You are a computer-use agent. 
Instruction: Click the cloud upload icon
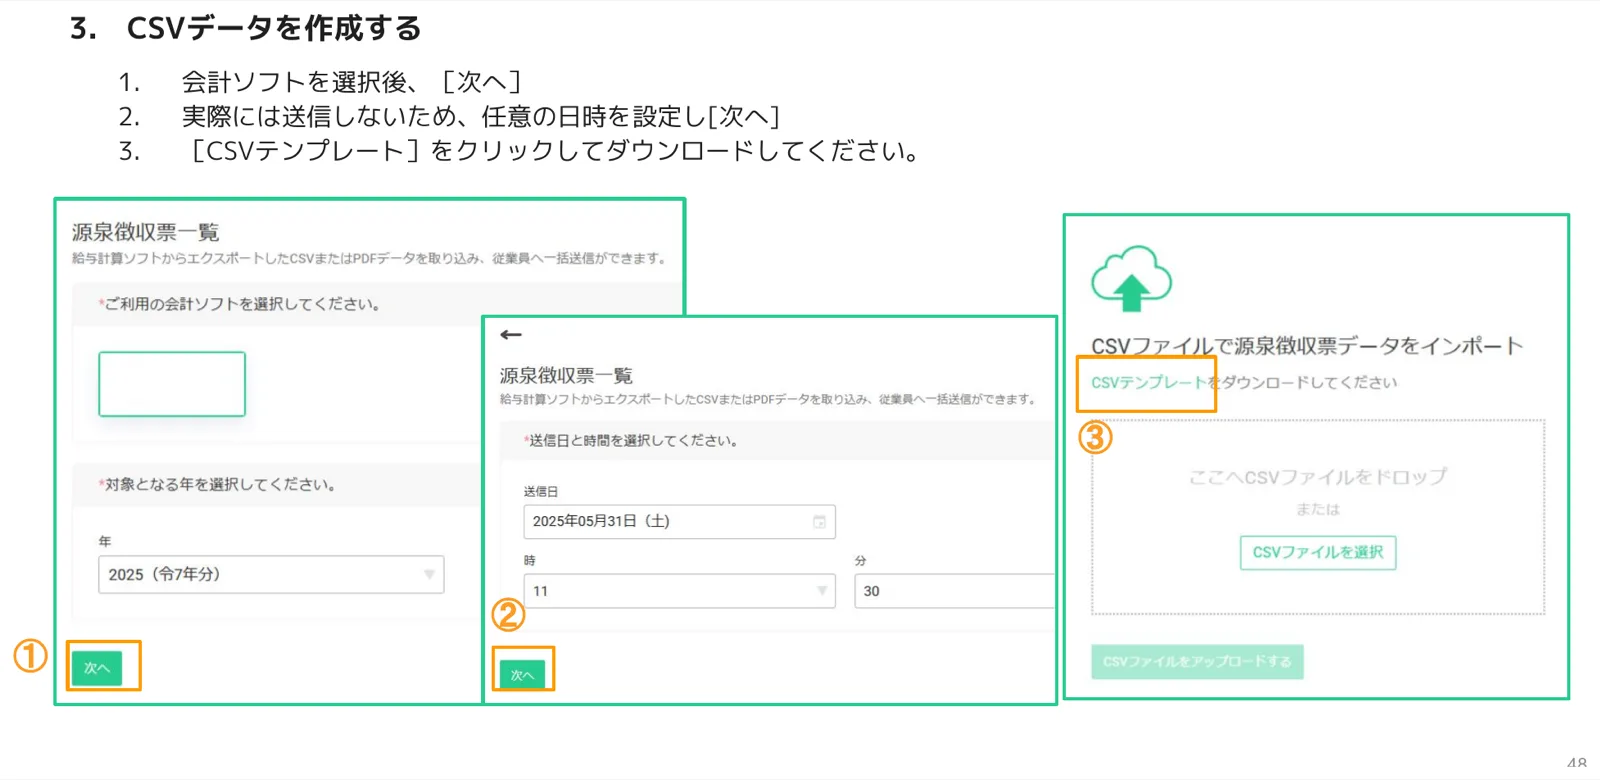click(x=1131, y=278)
